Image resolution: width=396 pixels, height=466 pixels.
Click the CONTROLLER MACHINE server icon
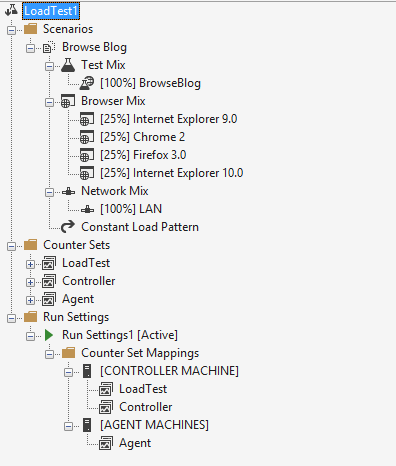pos(87,371)
